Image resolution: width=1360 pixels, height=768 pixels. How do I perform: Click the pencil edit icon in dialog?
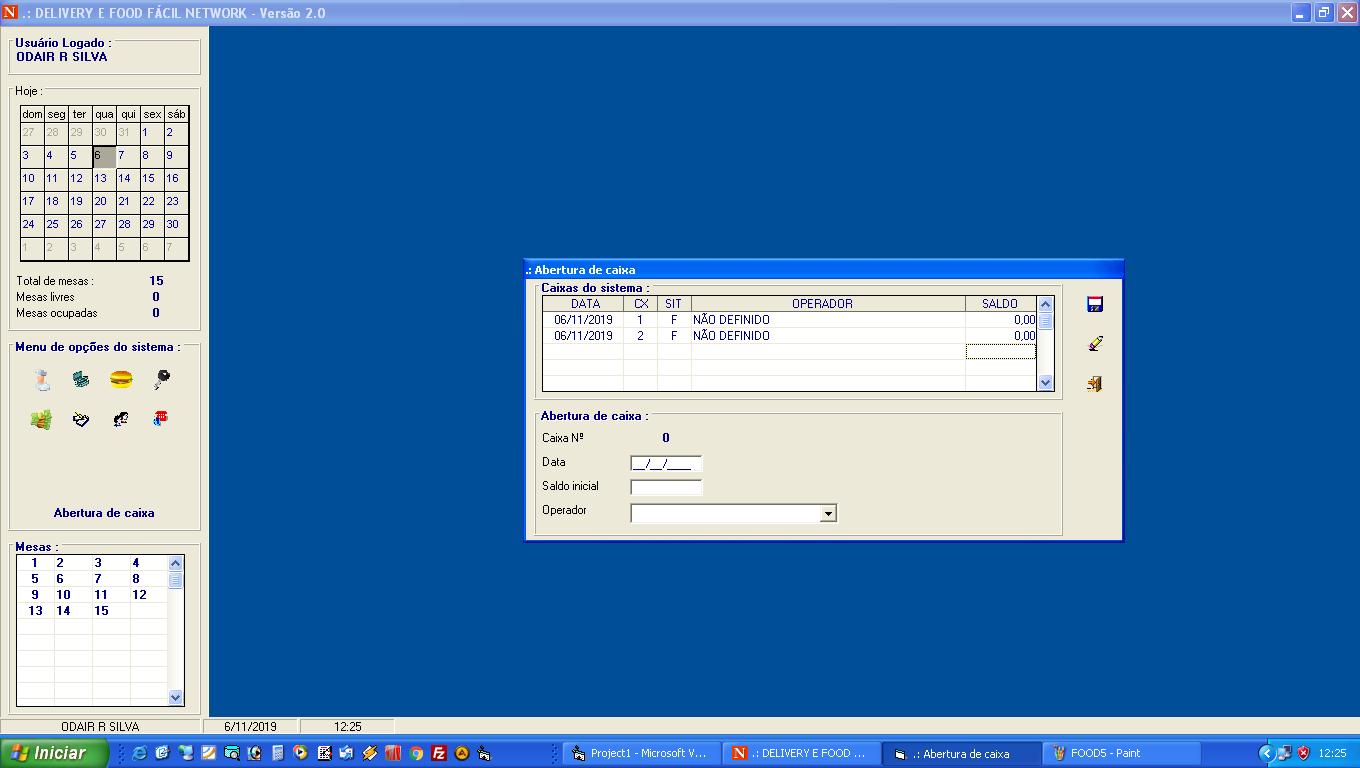pos(1094,344)
